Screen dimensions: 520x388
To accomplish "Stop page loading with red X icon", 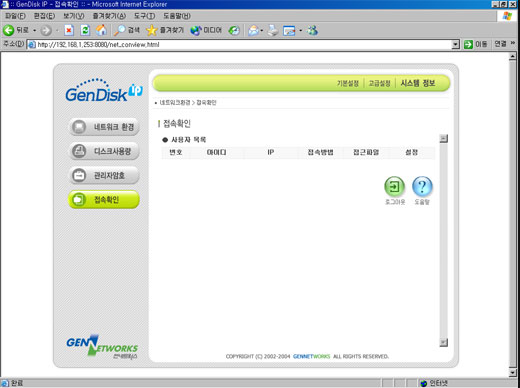I will point(69,30).
